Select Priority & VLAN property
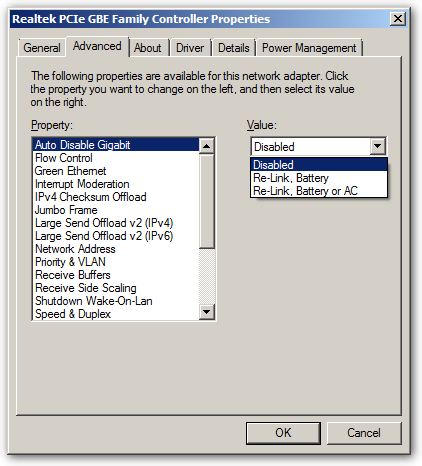The width and height of the screenshot is (422, 466). coord(116,262)
